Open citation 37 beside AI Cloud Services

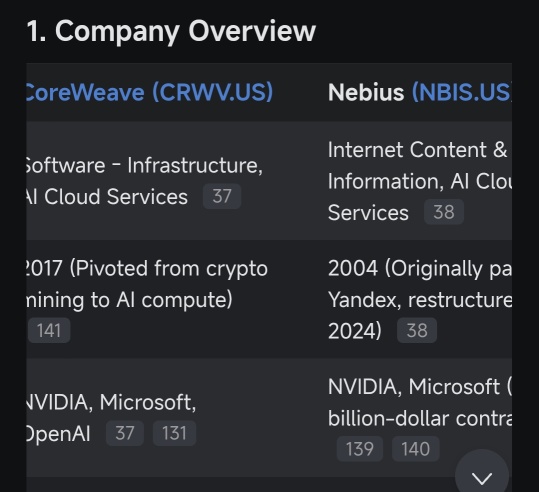(x=222, y=196)
